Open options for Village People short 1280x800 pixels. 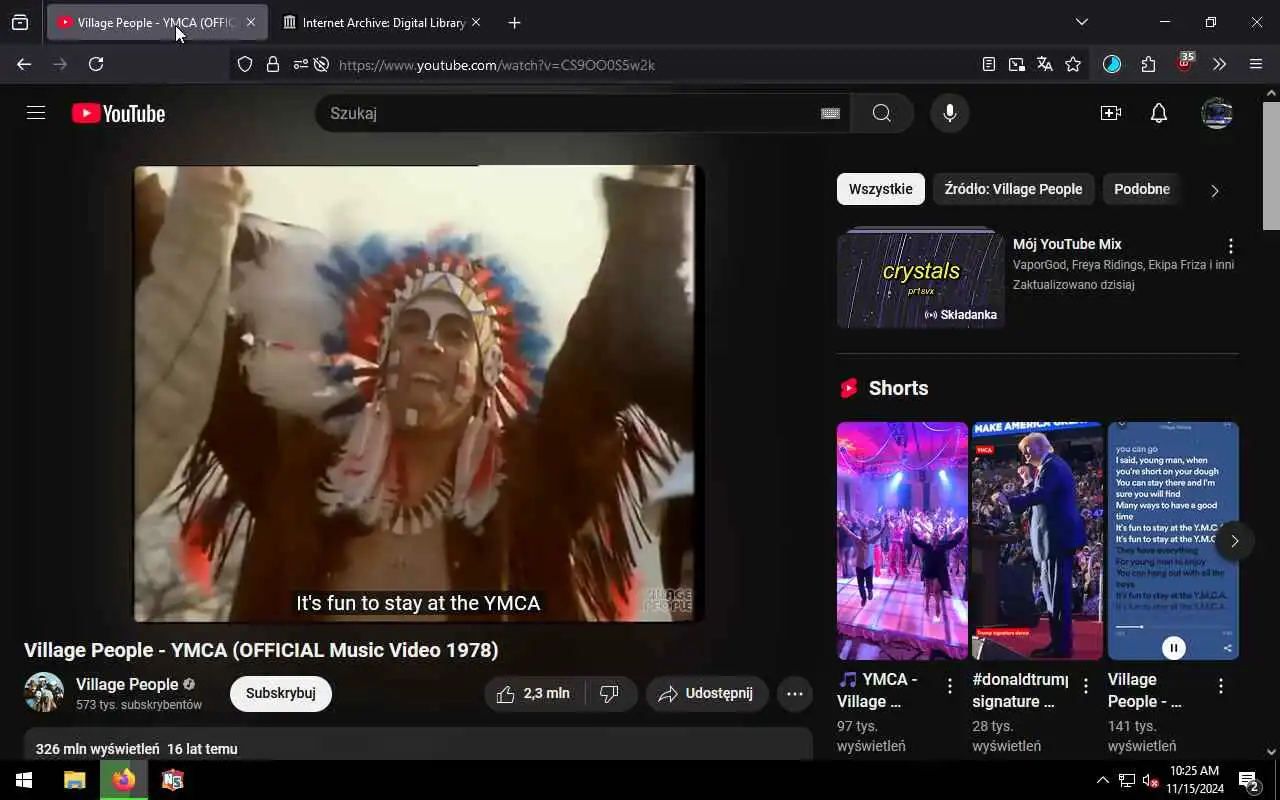point(1221,686)
